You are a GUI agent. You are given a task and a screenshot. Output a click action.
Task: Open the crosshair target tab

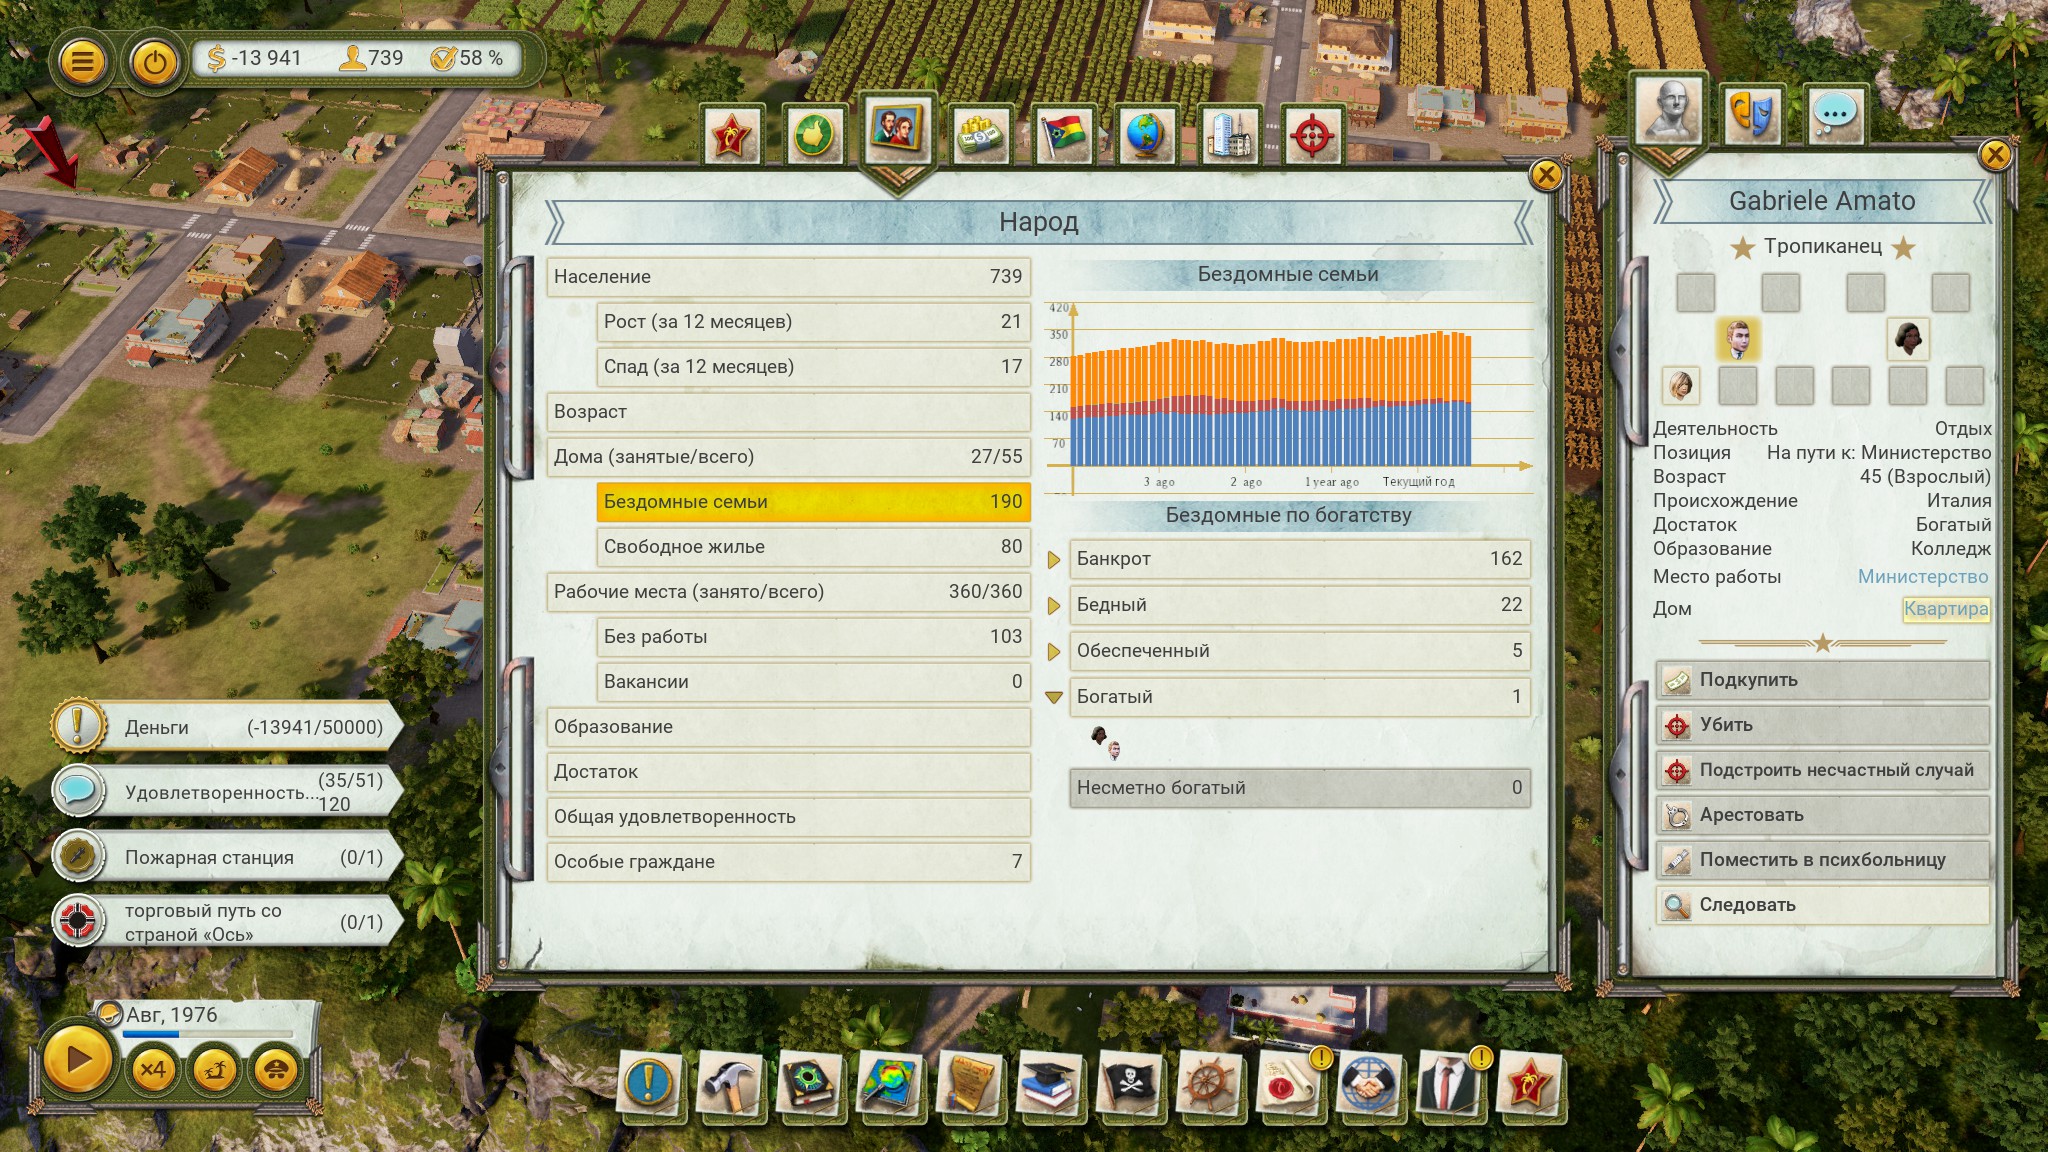tap(1312, 135)
